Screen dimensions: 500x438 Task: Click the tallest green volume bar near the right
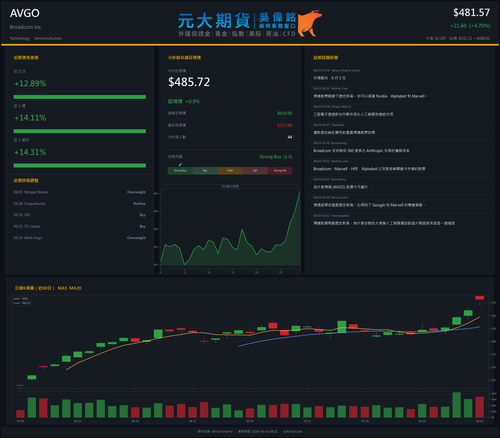pos(457,405)
